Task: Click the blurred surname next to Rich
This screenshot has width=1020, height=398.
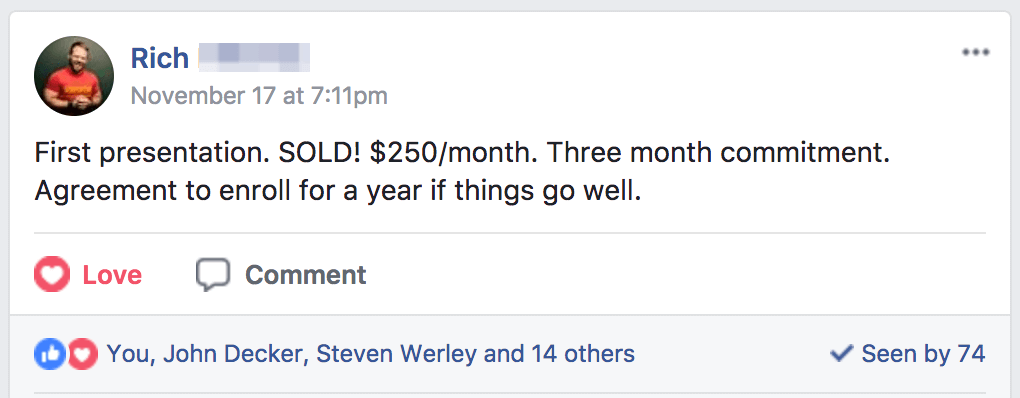Action: 254,58
